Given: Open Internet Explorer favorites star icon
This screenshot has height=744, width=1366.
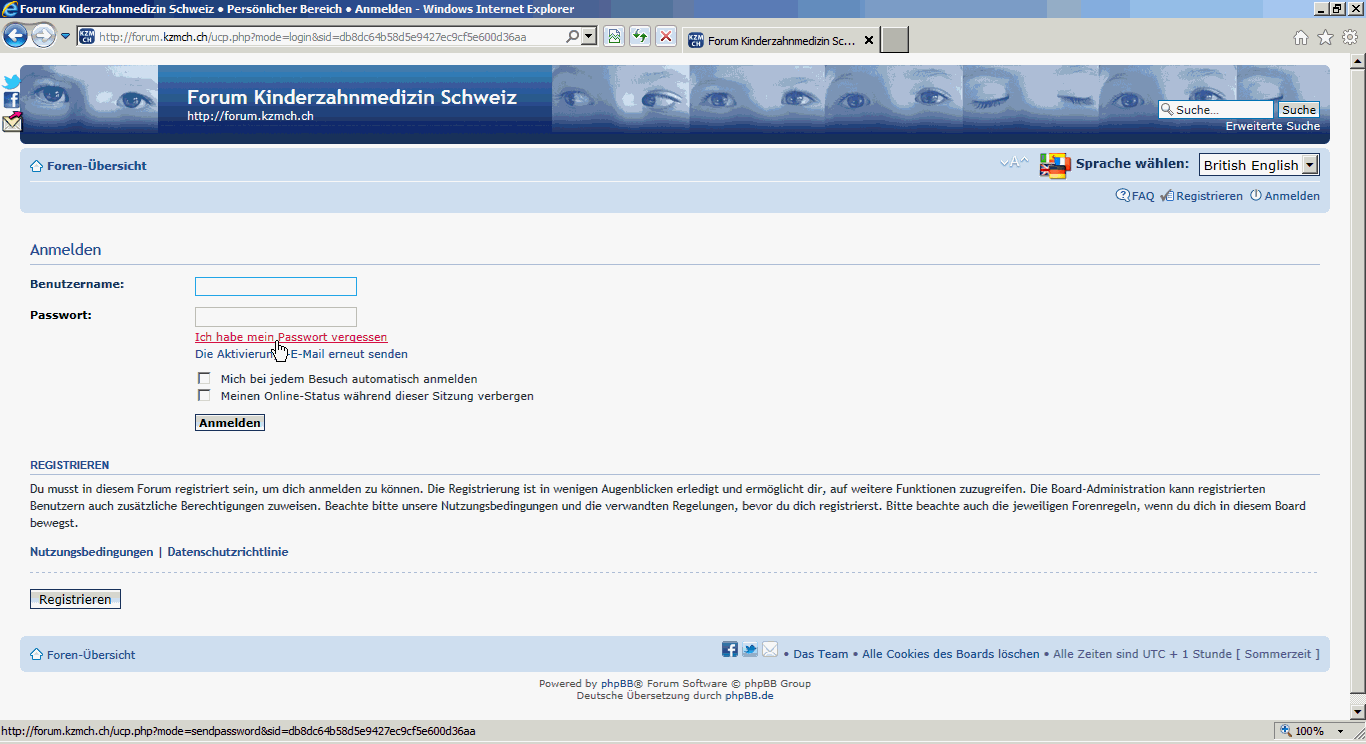Looking at the screenshot, I should (1325, 38).
